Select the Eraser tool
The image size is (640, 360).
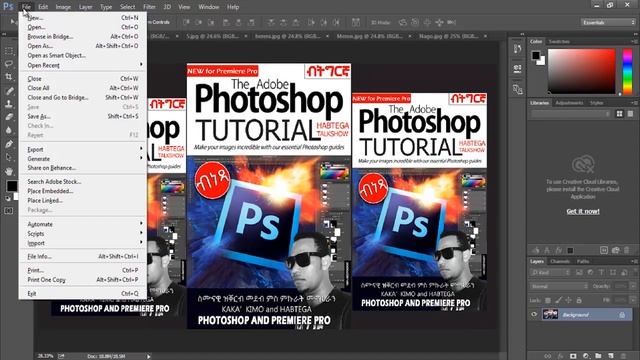pyautogui.click(x=9, y=117)
